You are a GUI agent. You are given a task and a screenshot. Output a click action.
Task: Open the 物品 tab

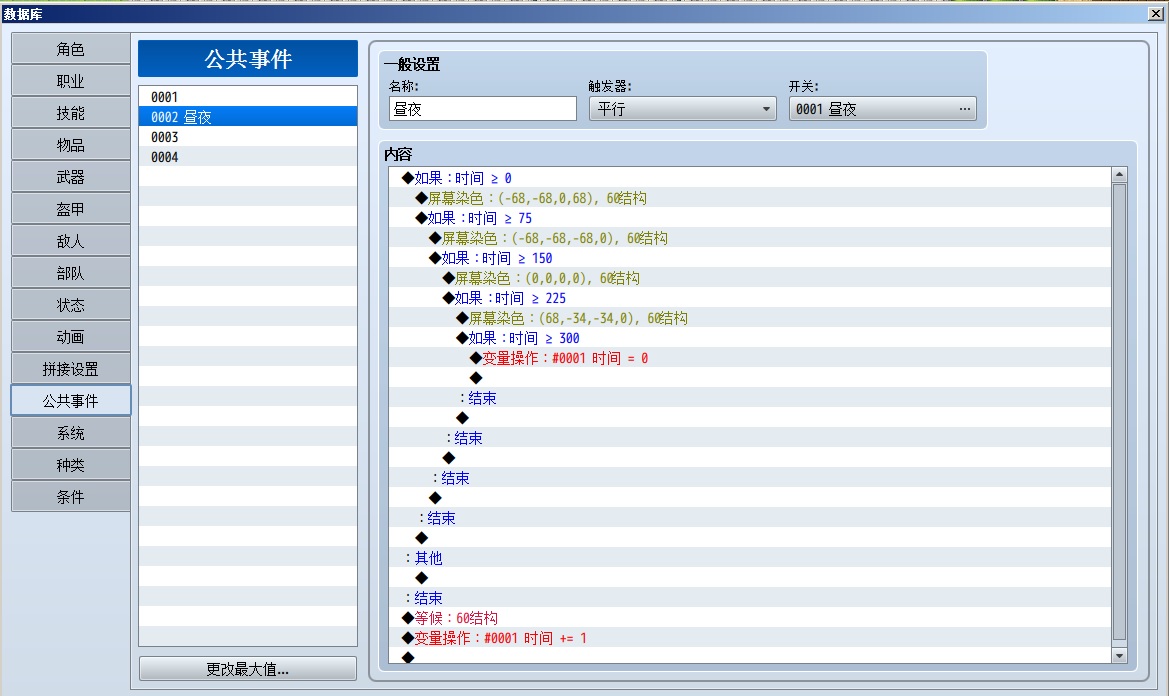pyautogui.click(x=71, y=145)
